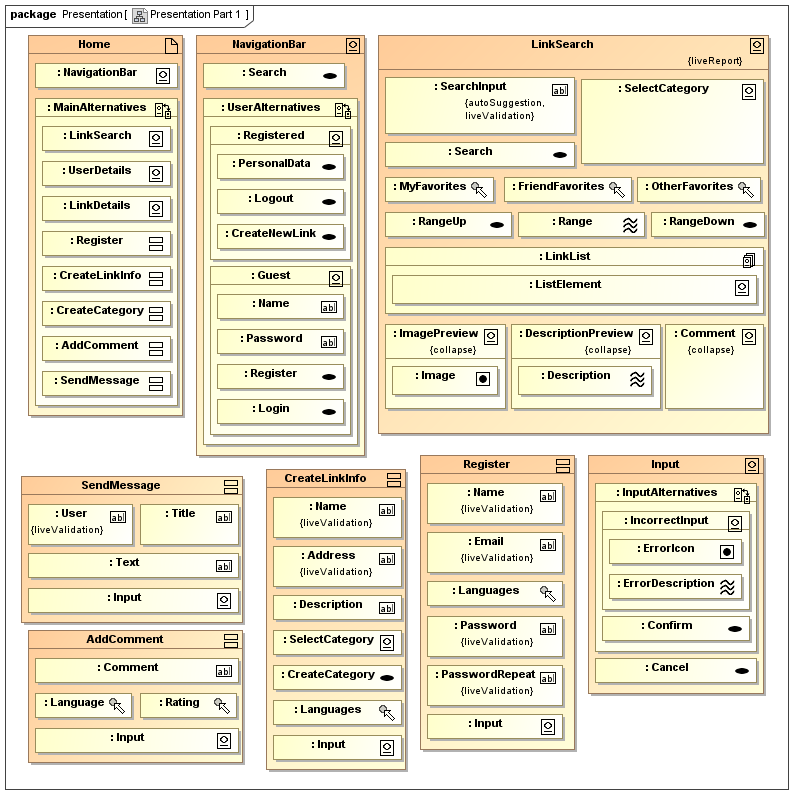Select the User property in SendMessage

point(80,525)
